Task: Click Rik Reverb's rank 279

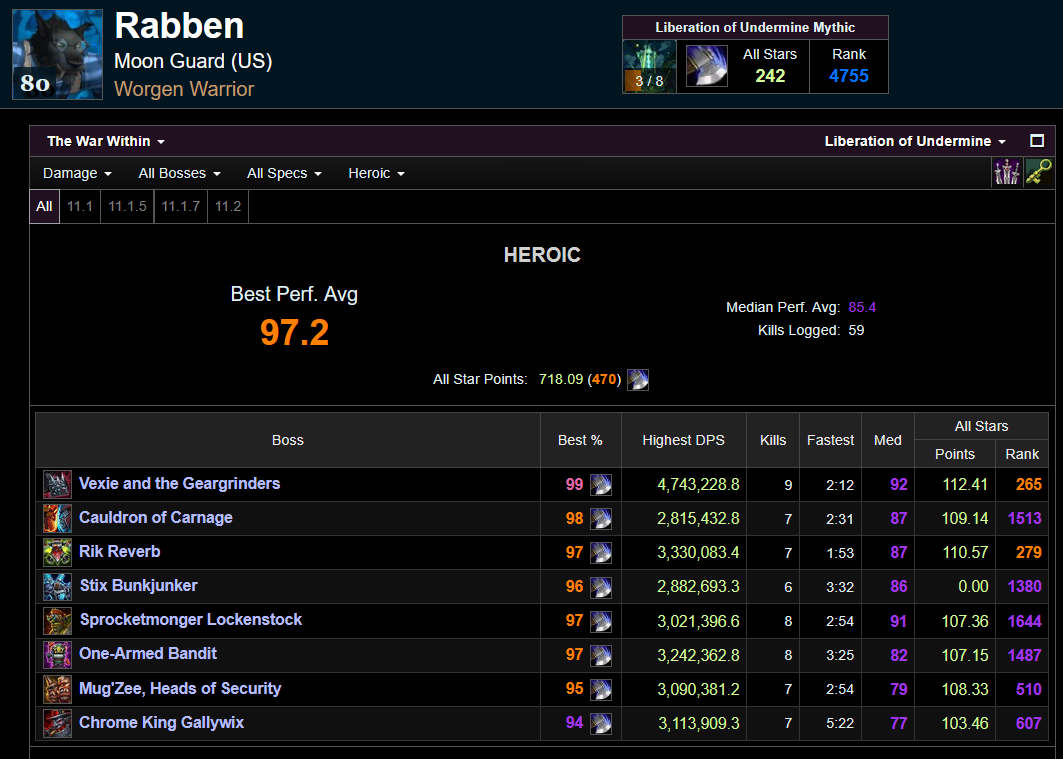Action: 1028,552
